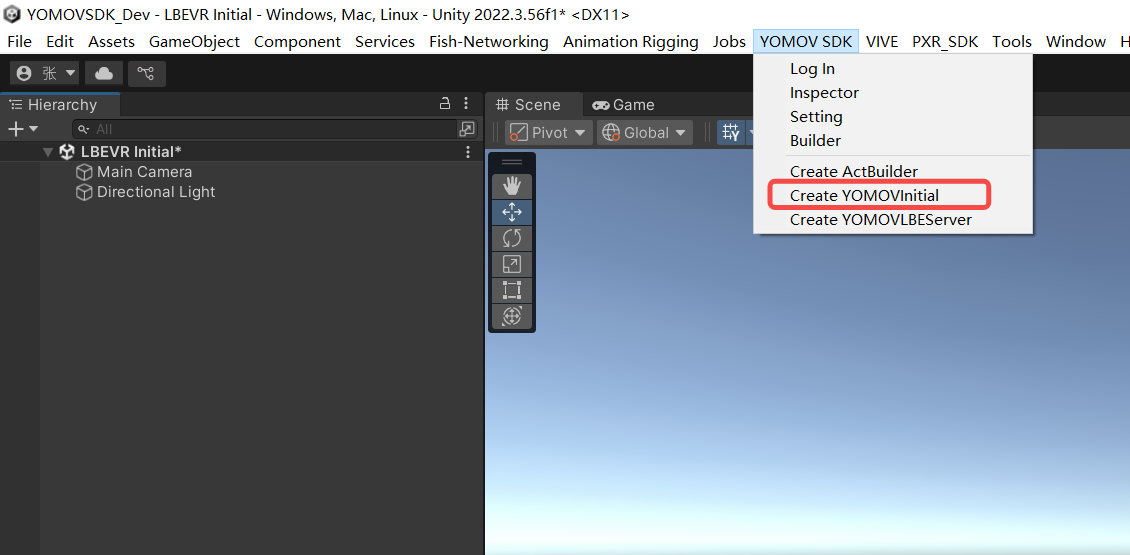Select the Hand view tool
Image resolution: width=1130 pixels, height=555 pixels.
point(512,186)
